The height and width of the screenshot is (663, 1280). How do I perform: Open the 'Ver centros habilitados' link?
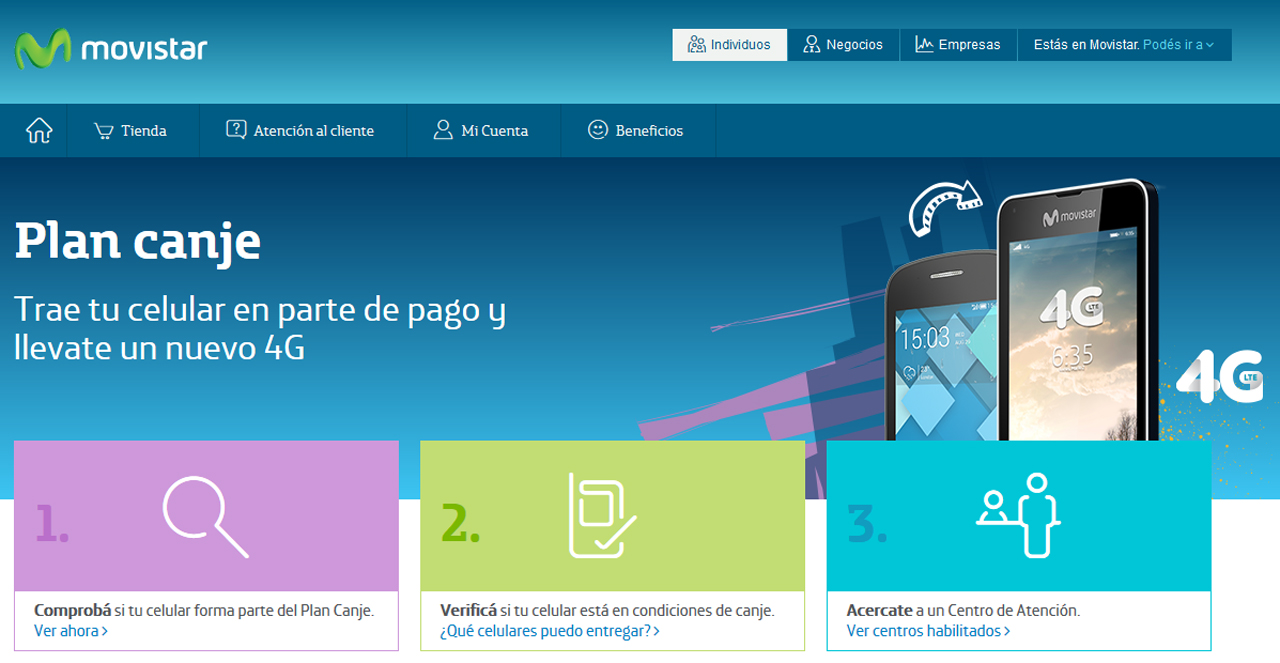928,631
